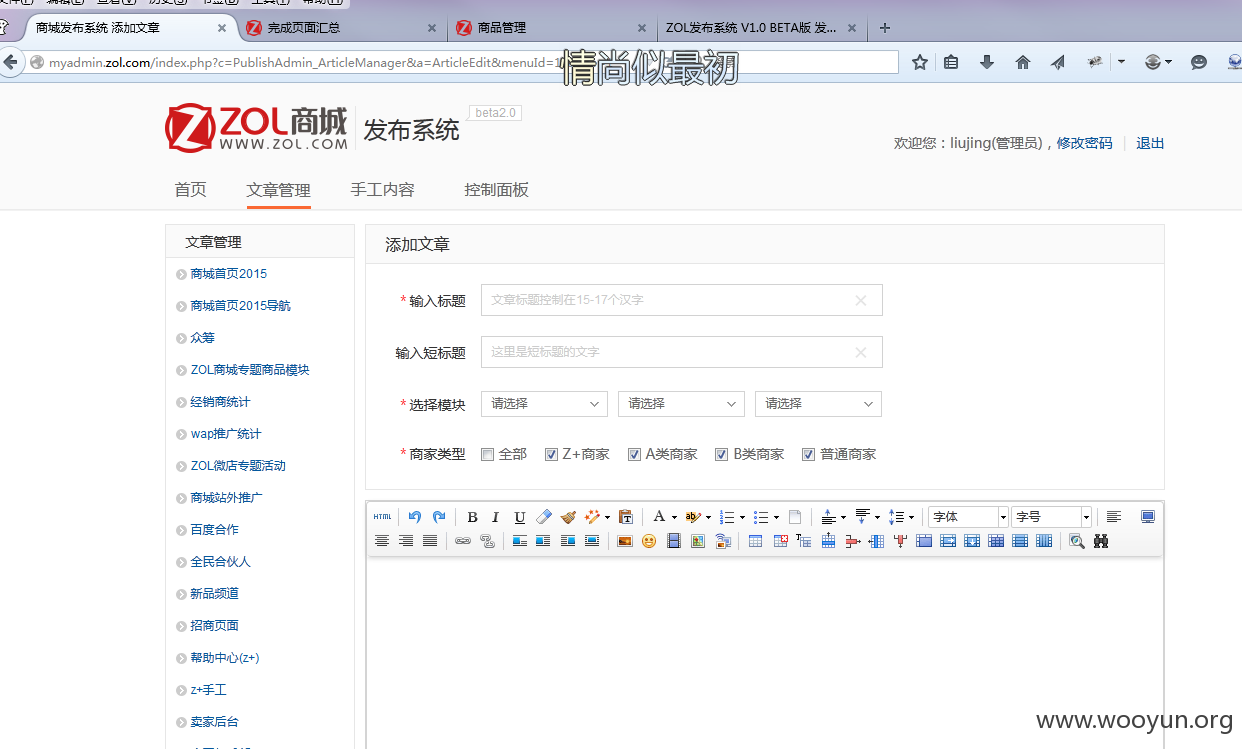Viewport: 1242px width, 749px height.
Task: Click the 修改密码 link
Action: click(x=1084, y=143)
